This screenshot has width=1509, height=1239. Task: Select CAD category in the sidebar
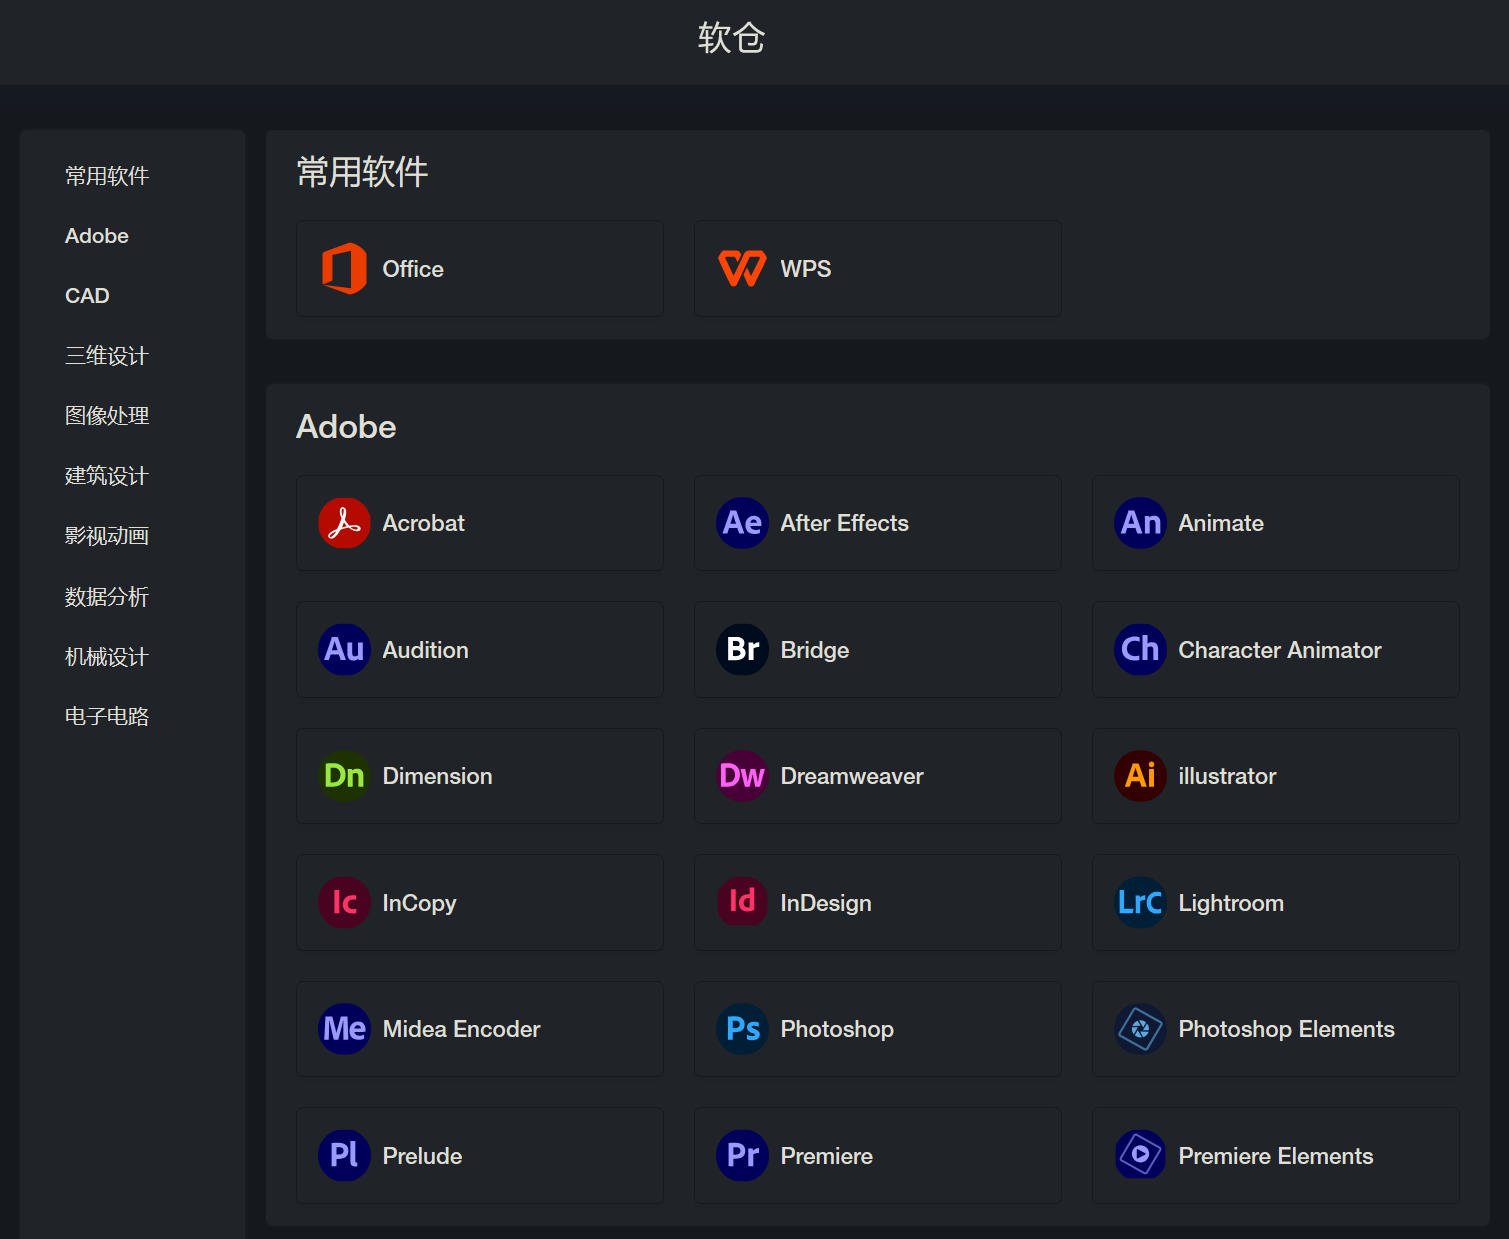click(x=87, y=296)
